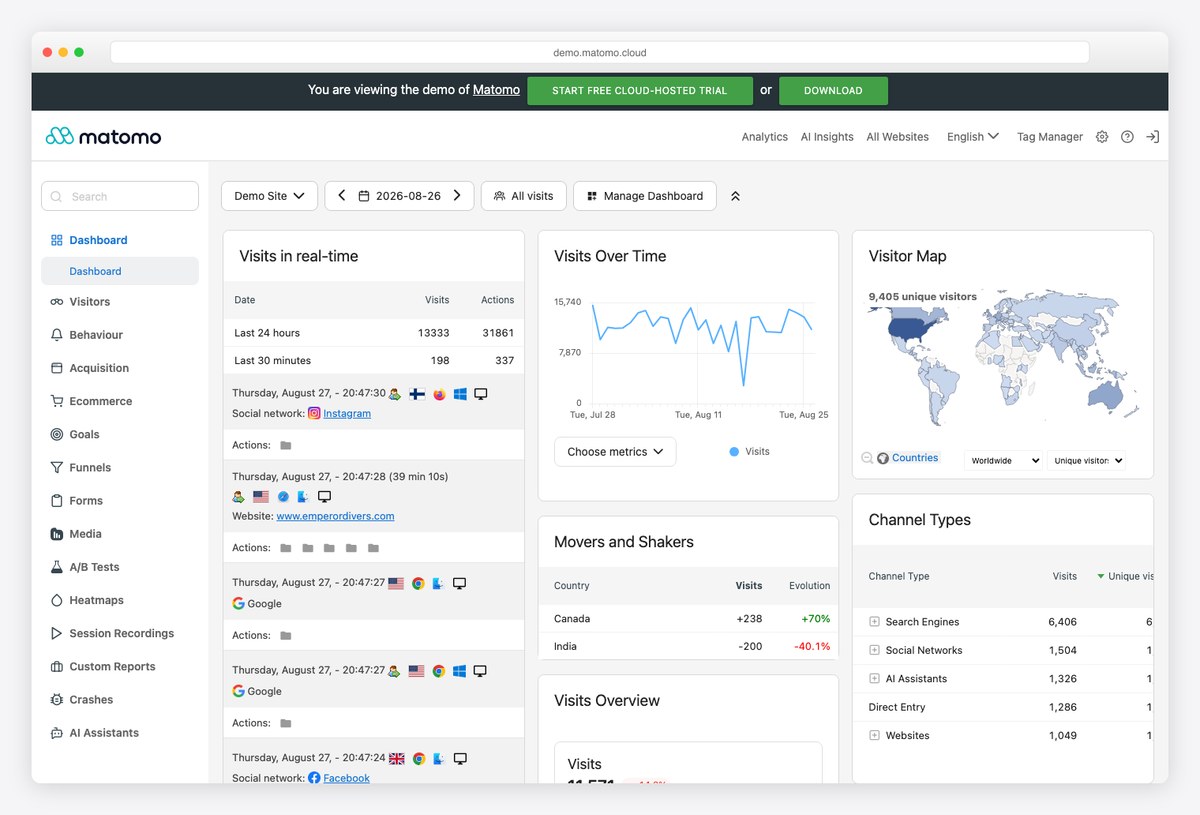The height and width of the screenshot is (815, 1200).
Task: Open Session Recordings in sidebar
Action: tap(120, 633)
